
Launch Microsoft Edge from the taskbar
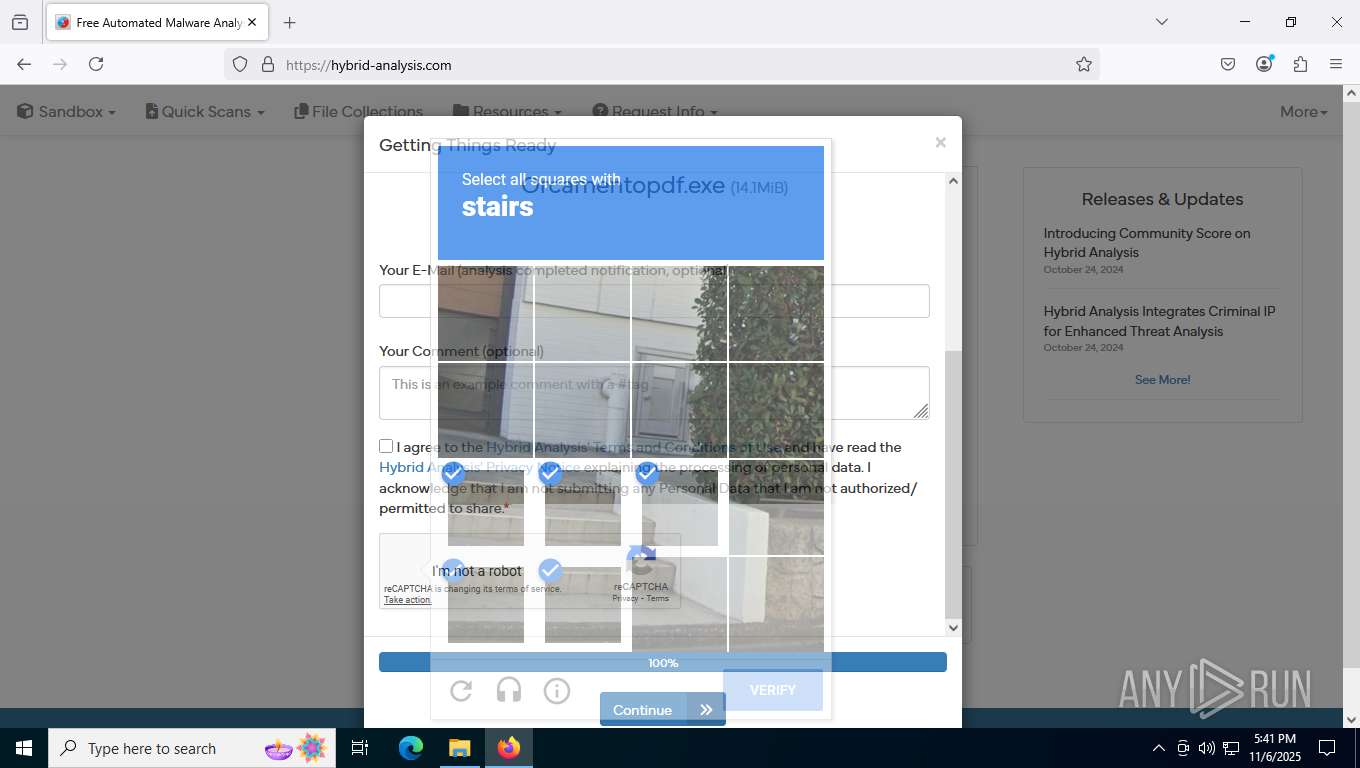pos(411,748)
